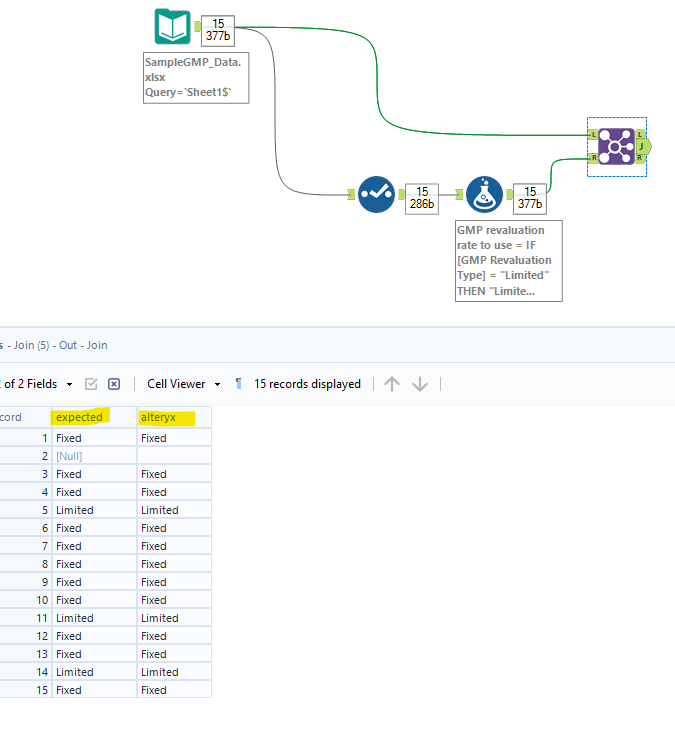675x729 pixels.
Task: Open the Formula tool flask icon
Action: [484, 194]
